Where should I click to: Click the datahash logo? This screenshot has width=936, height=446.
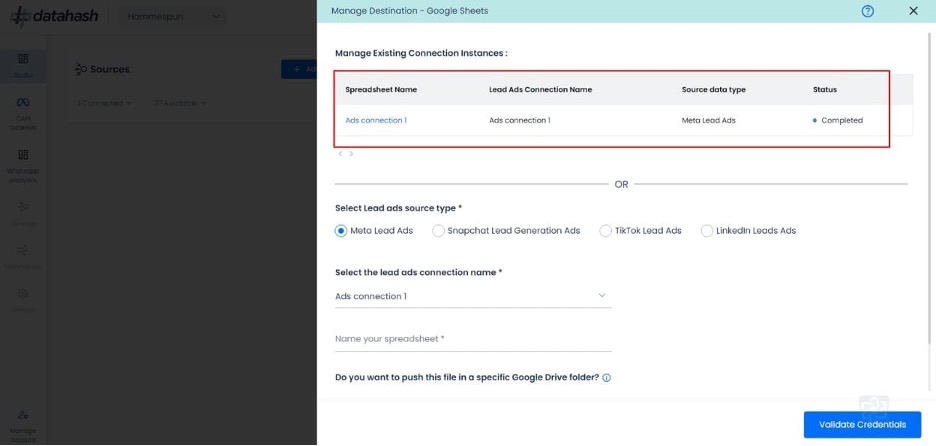54,16
